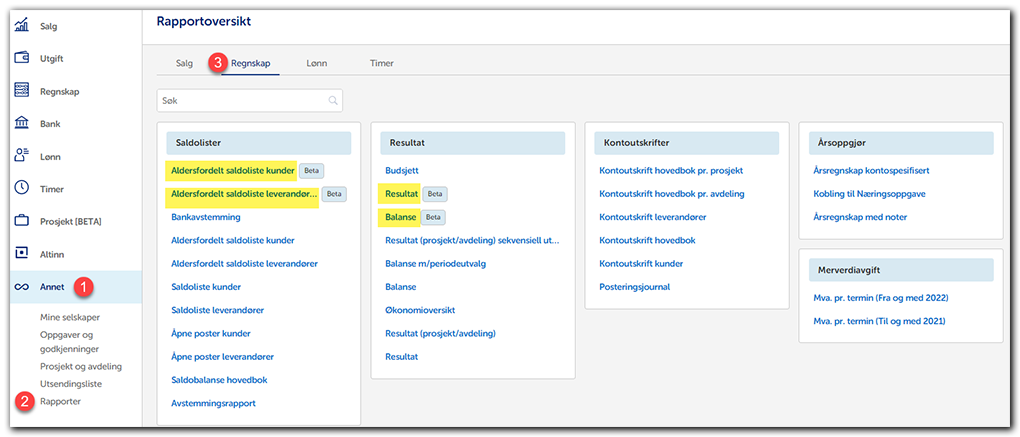Click inside the Søk search field
The width and height of the screenshot is (1020, 437).
[x=240, y=101]
